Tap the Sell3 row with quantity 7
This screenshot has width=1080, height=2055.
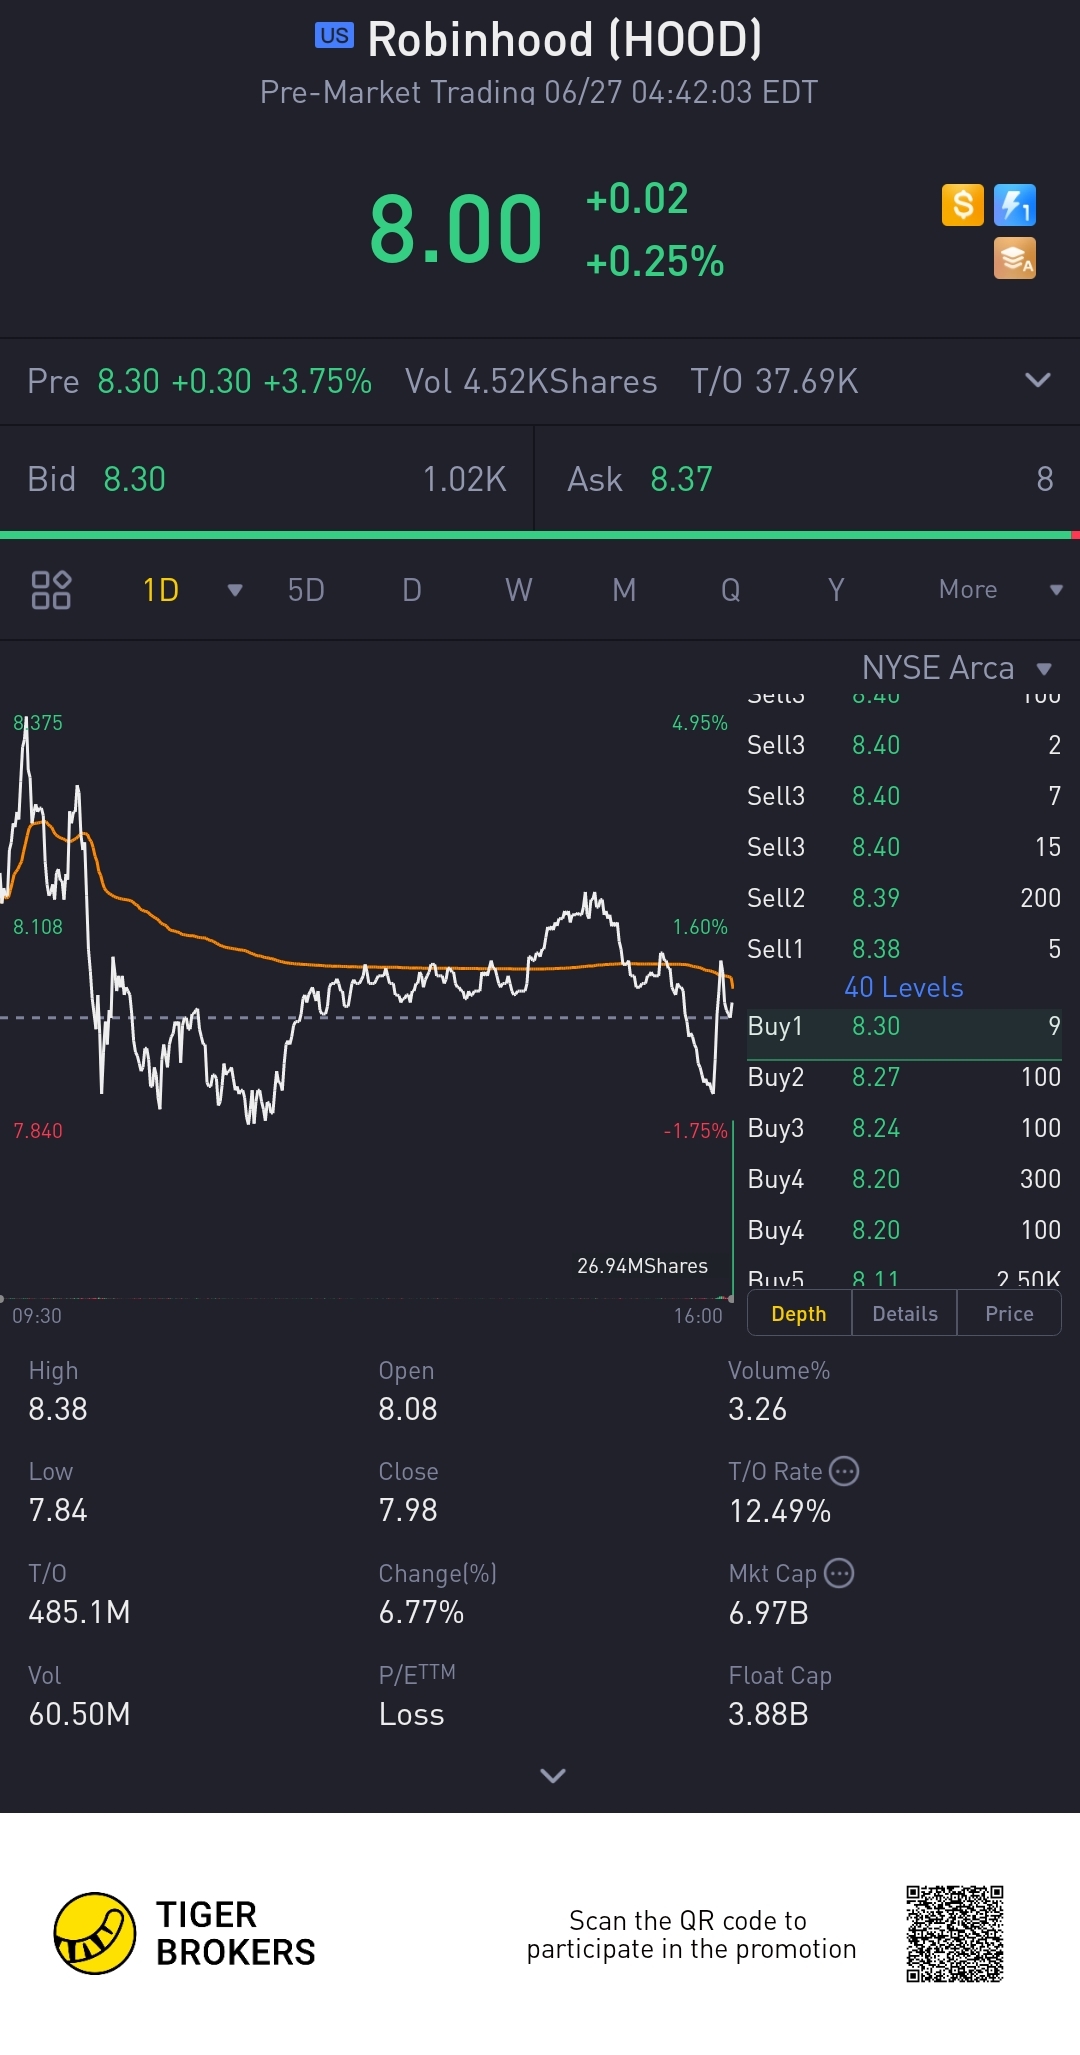click(904, 796)
